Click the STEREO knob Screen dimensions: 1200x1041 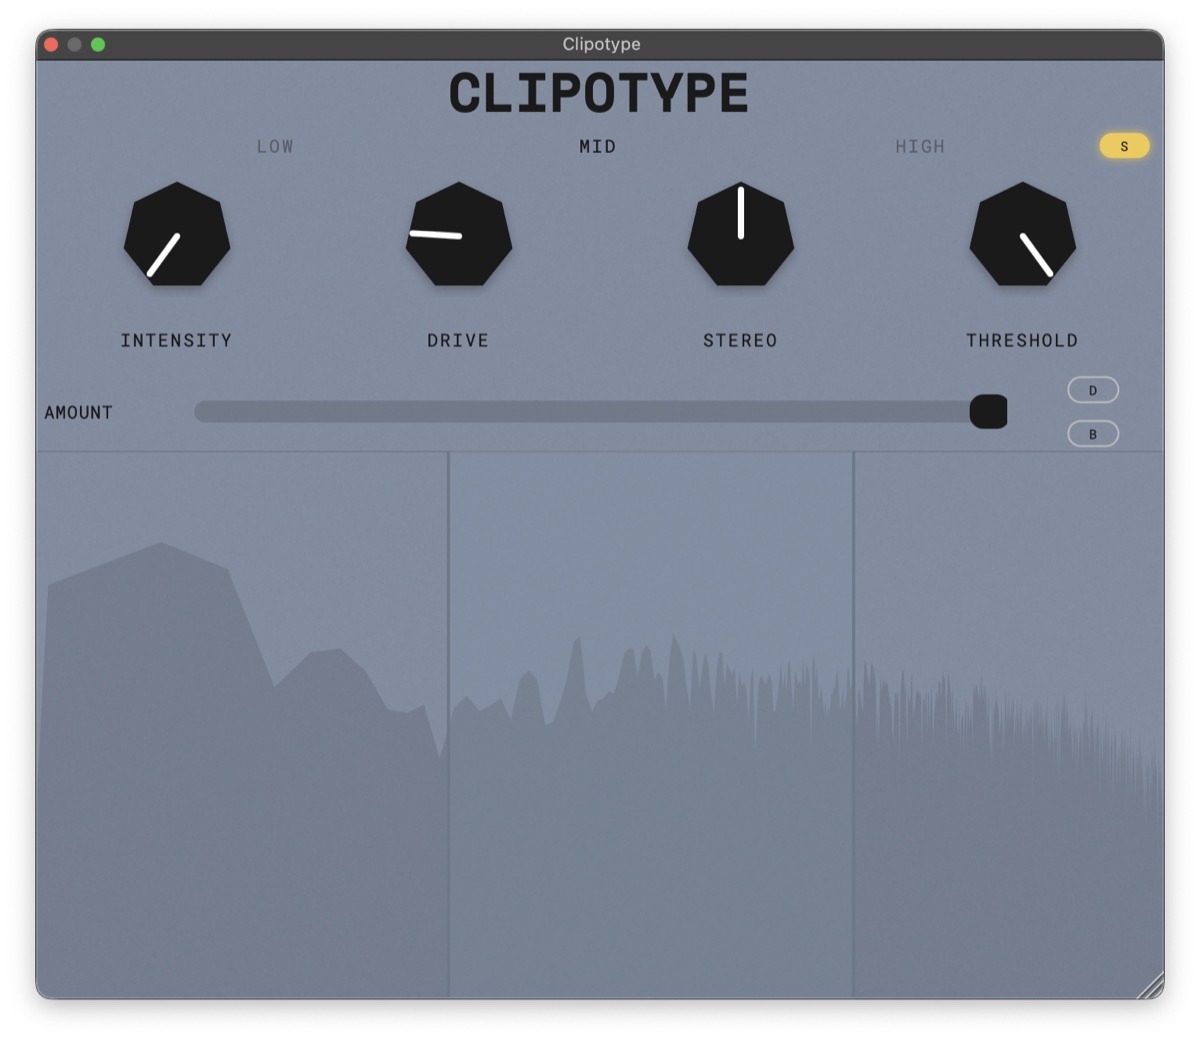(741, 235)
